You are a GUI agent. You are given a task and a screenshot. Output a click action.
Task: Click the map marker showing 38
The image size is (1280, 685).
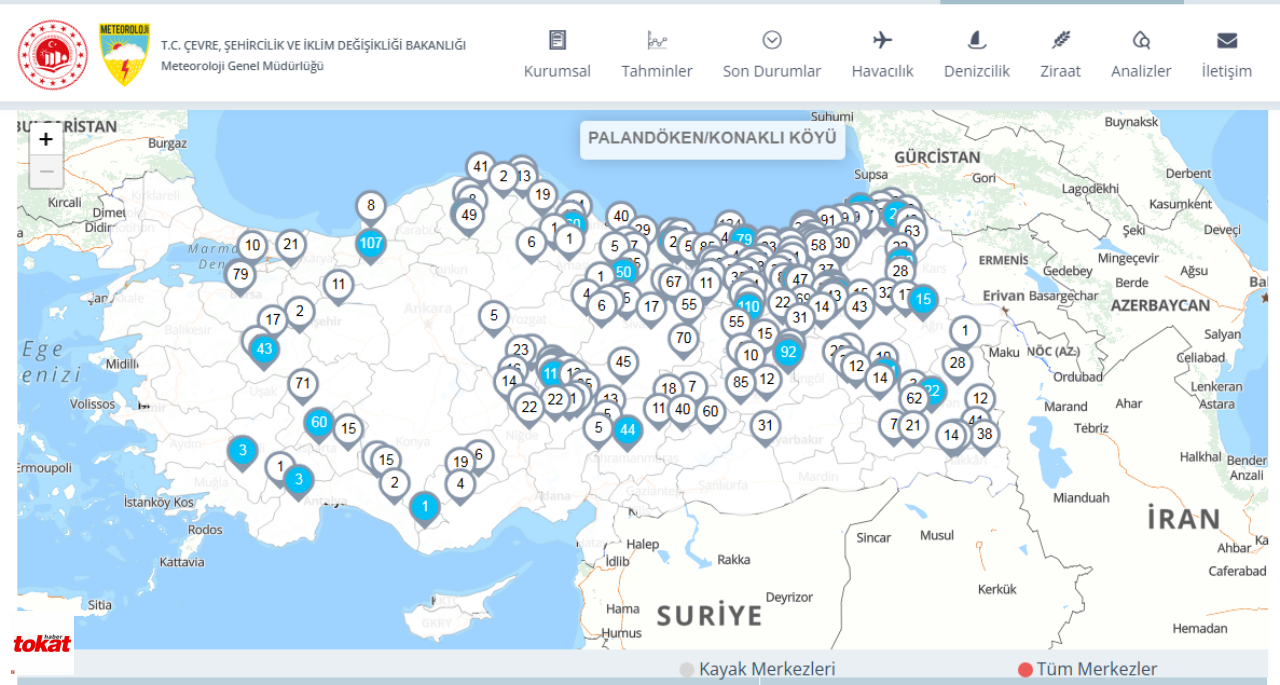click(x=985, y=434)
